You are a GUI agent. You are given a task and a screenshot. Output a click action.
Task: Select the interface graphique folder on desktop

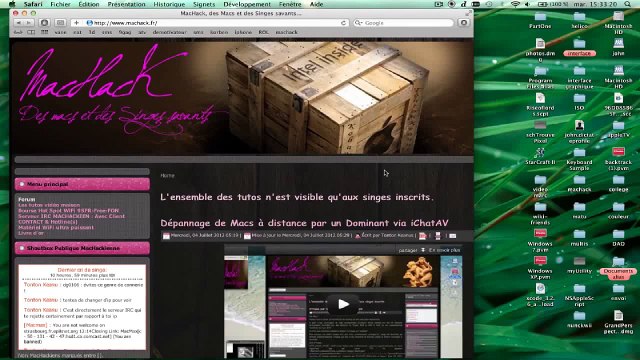[x=579, y=78]
